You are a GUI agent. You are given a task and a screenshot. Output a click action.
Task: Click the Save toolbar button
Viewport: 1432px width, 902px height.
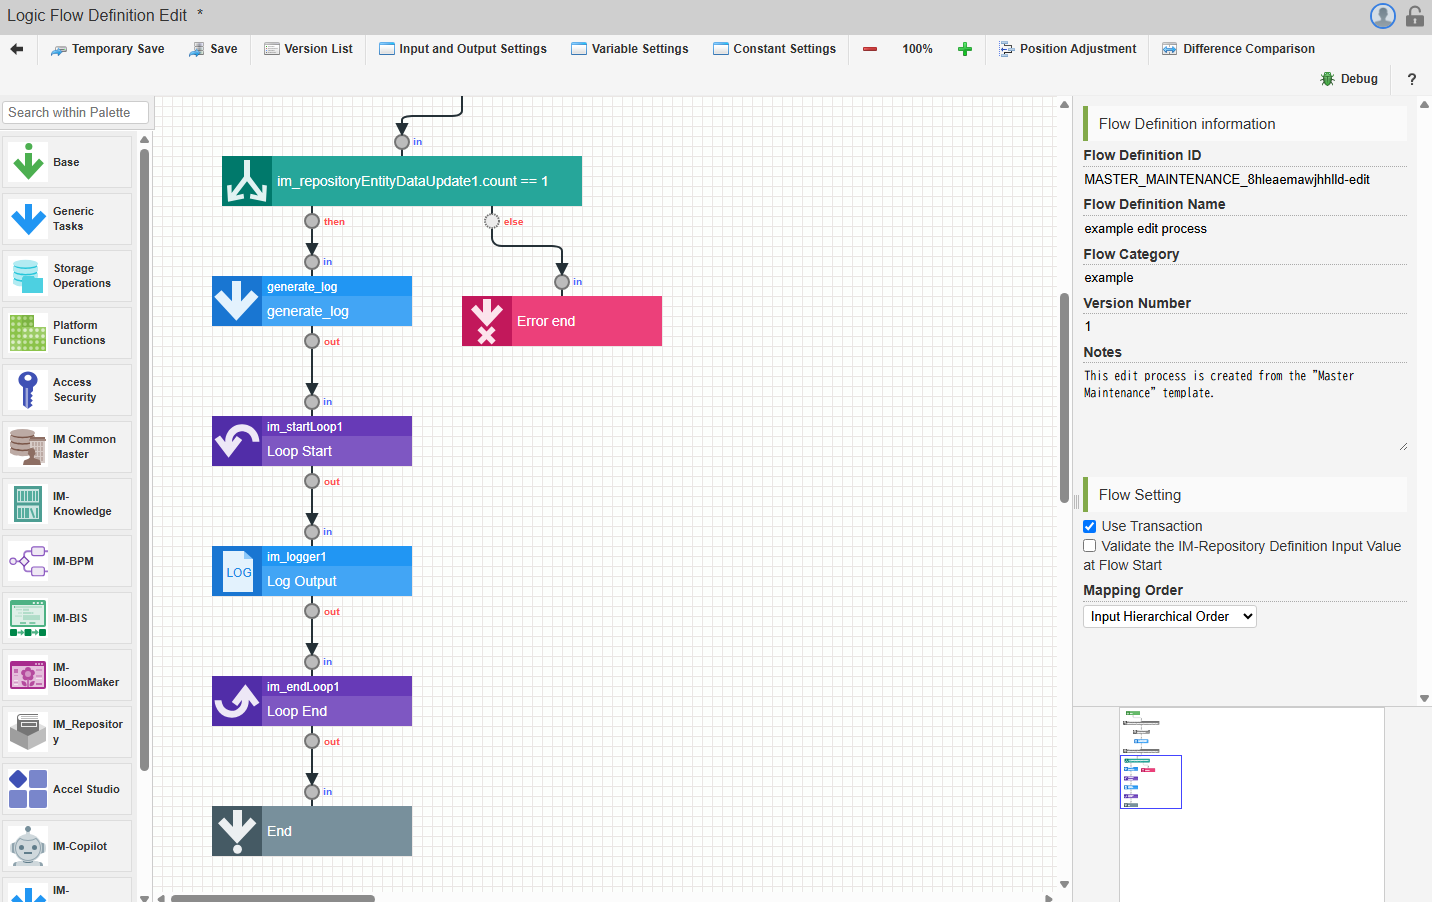[x=213, y=49]
